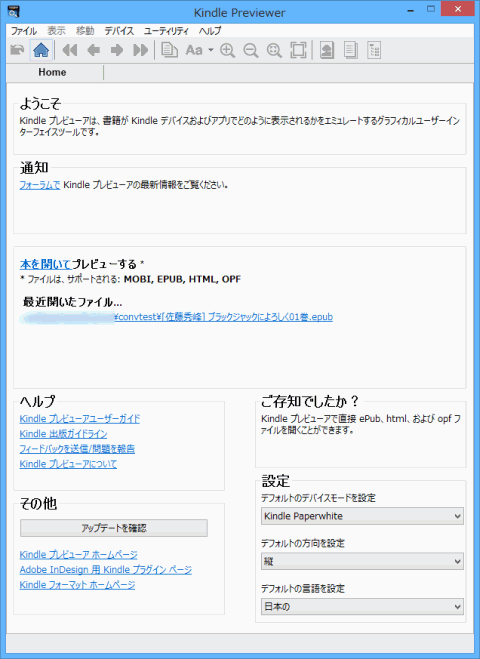480x659 pixels.
Task: Open recent file ブラックジャックによろしく01巻.epub
Action: [223, 317]
